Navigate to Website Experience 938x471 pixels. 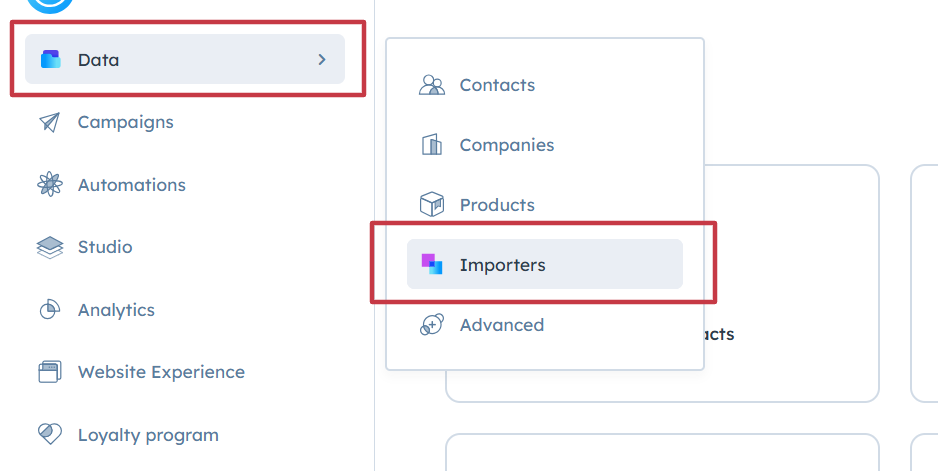(161, 372)
